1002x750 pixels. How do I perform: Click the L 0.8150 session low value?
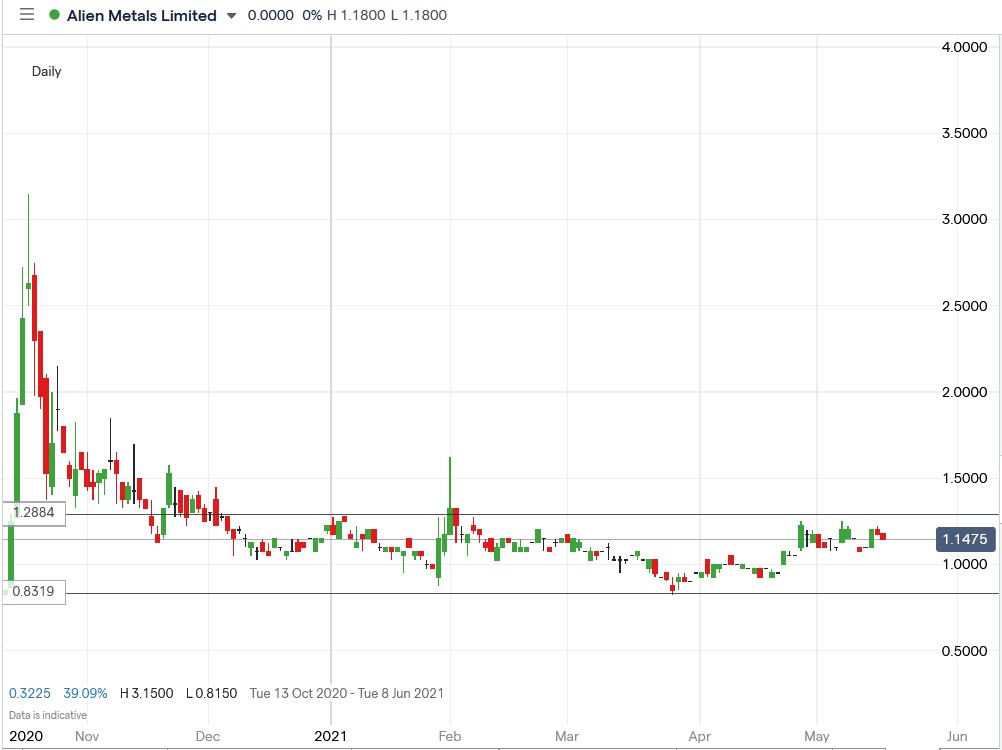(210, 692)
